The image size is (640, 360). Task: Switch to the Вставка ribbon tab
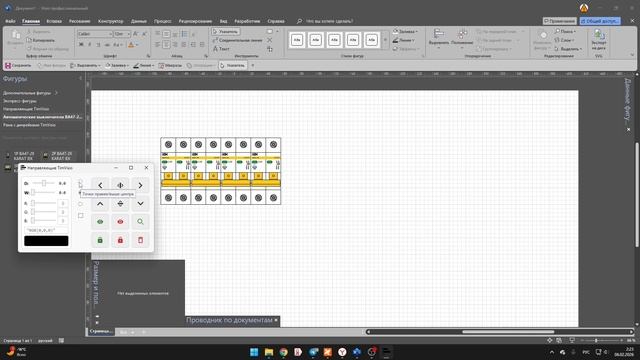(54, 21)
